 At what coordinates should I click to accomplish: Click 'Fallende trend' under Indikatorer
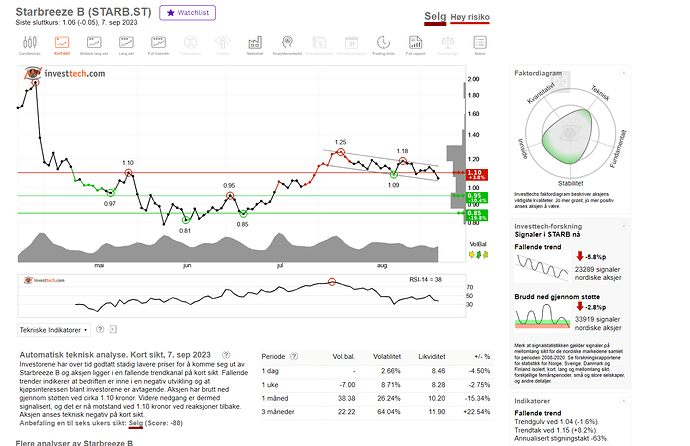538,413
